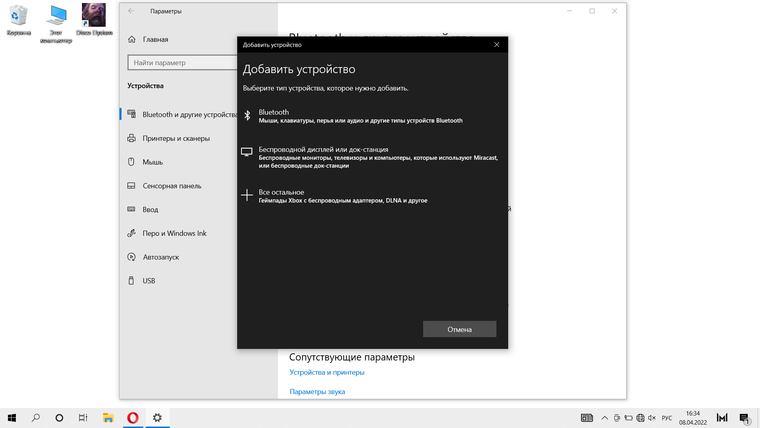Open File Explorer from taskbar
The image size is (760, 428).
(108, 418)
